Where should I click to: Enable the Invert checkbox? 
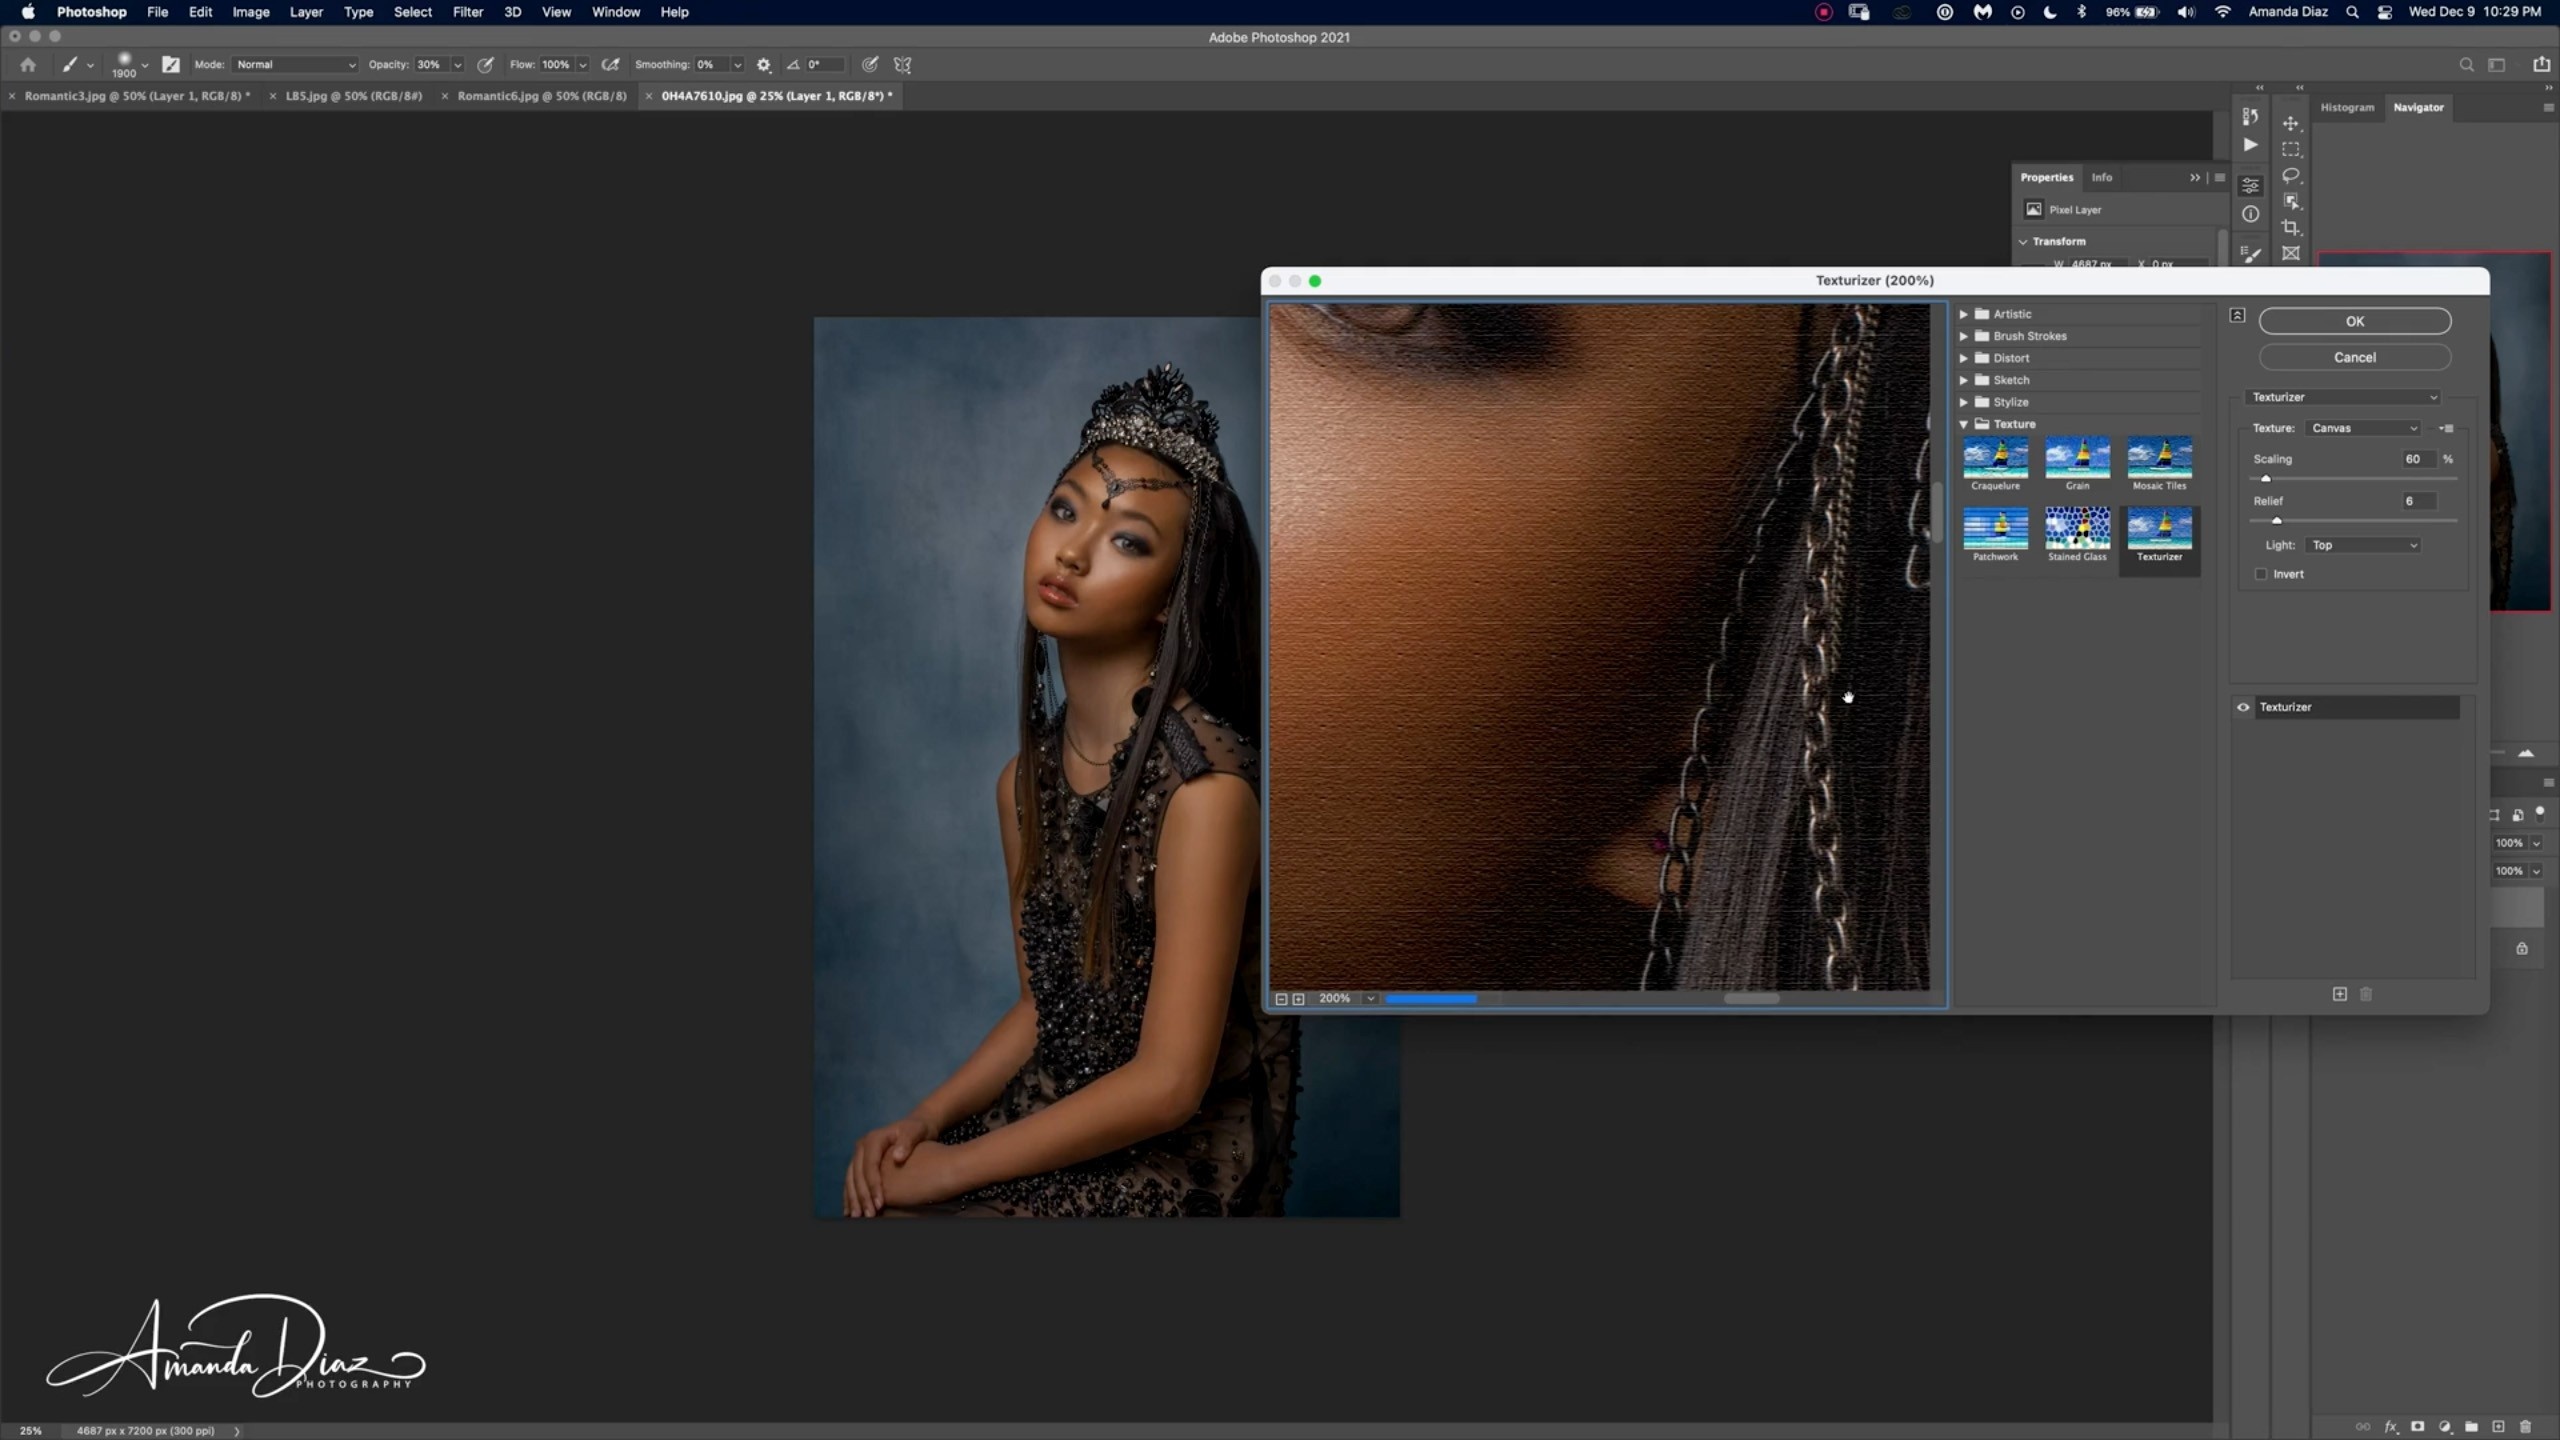pyautogui.click(x=2261, y=574)
